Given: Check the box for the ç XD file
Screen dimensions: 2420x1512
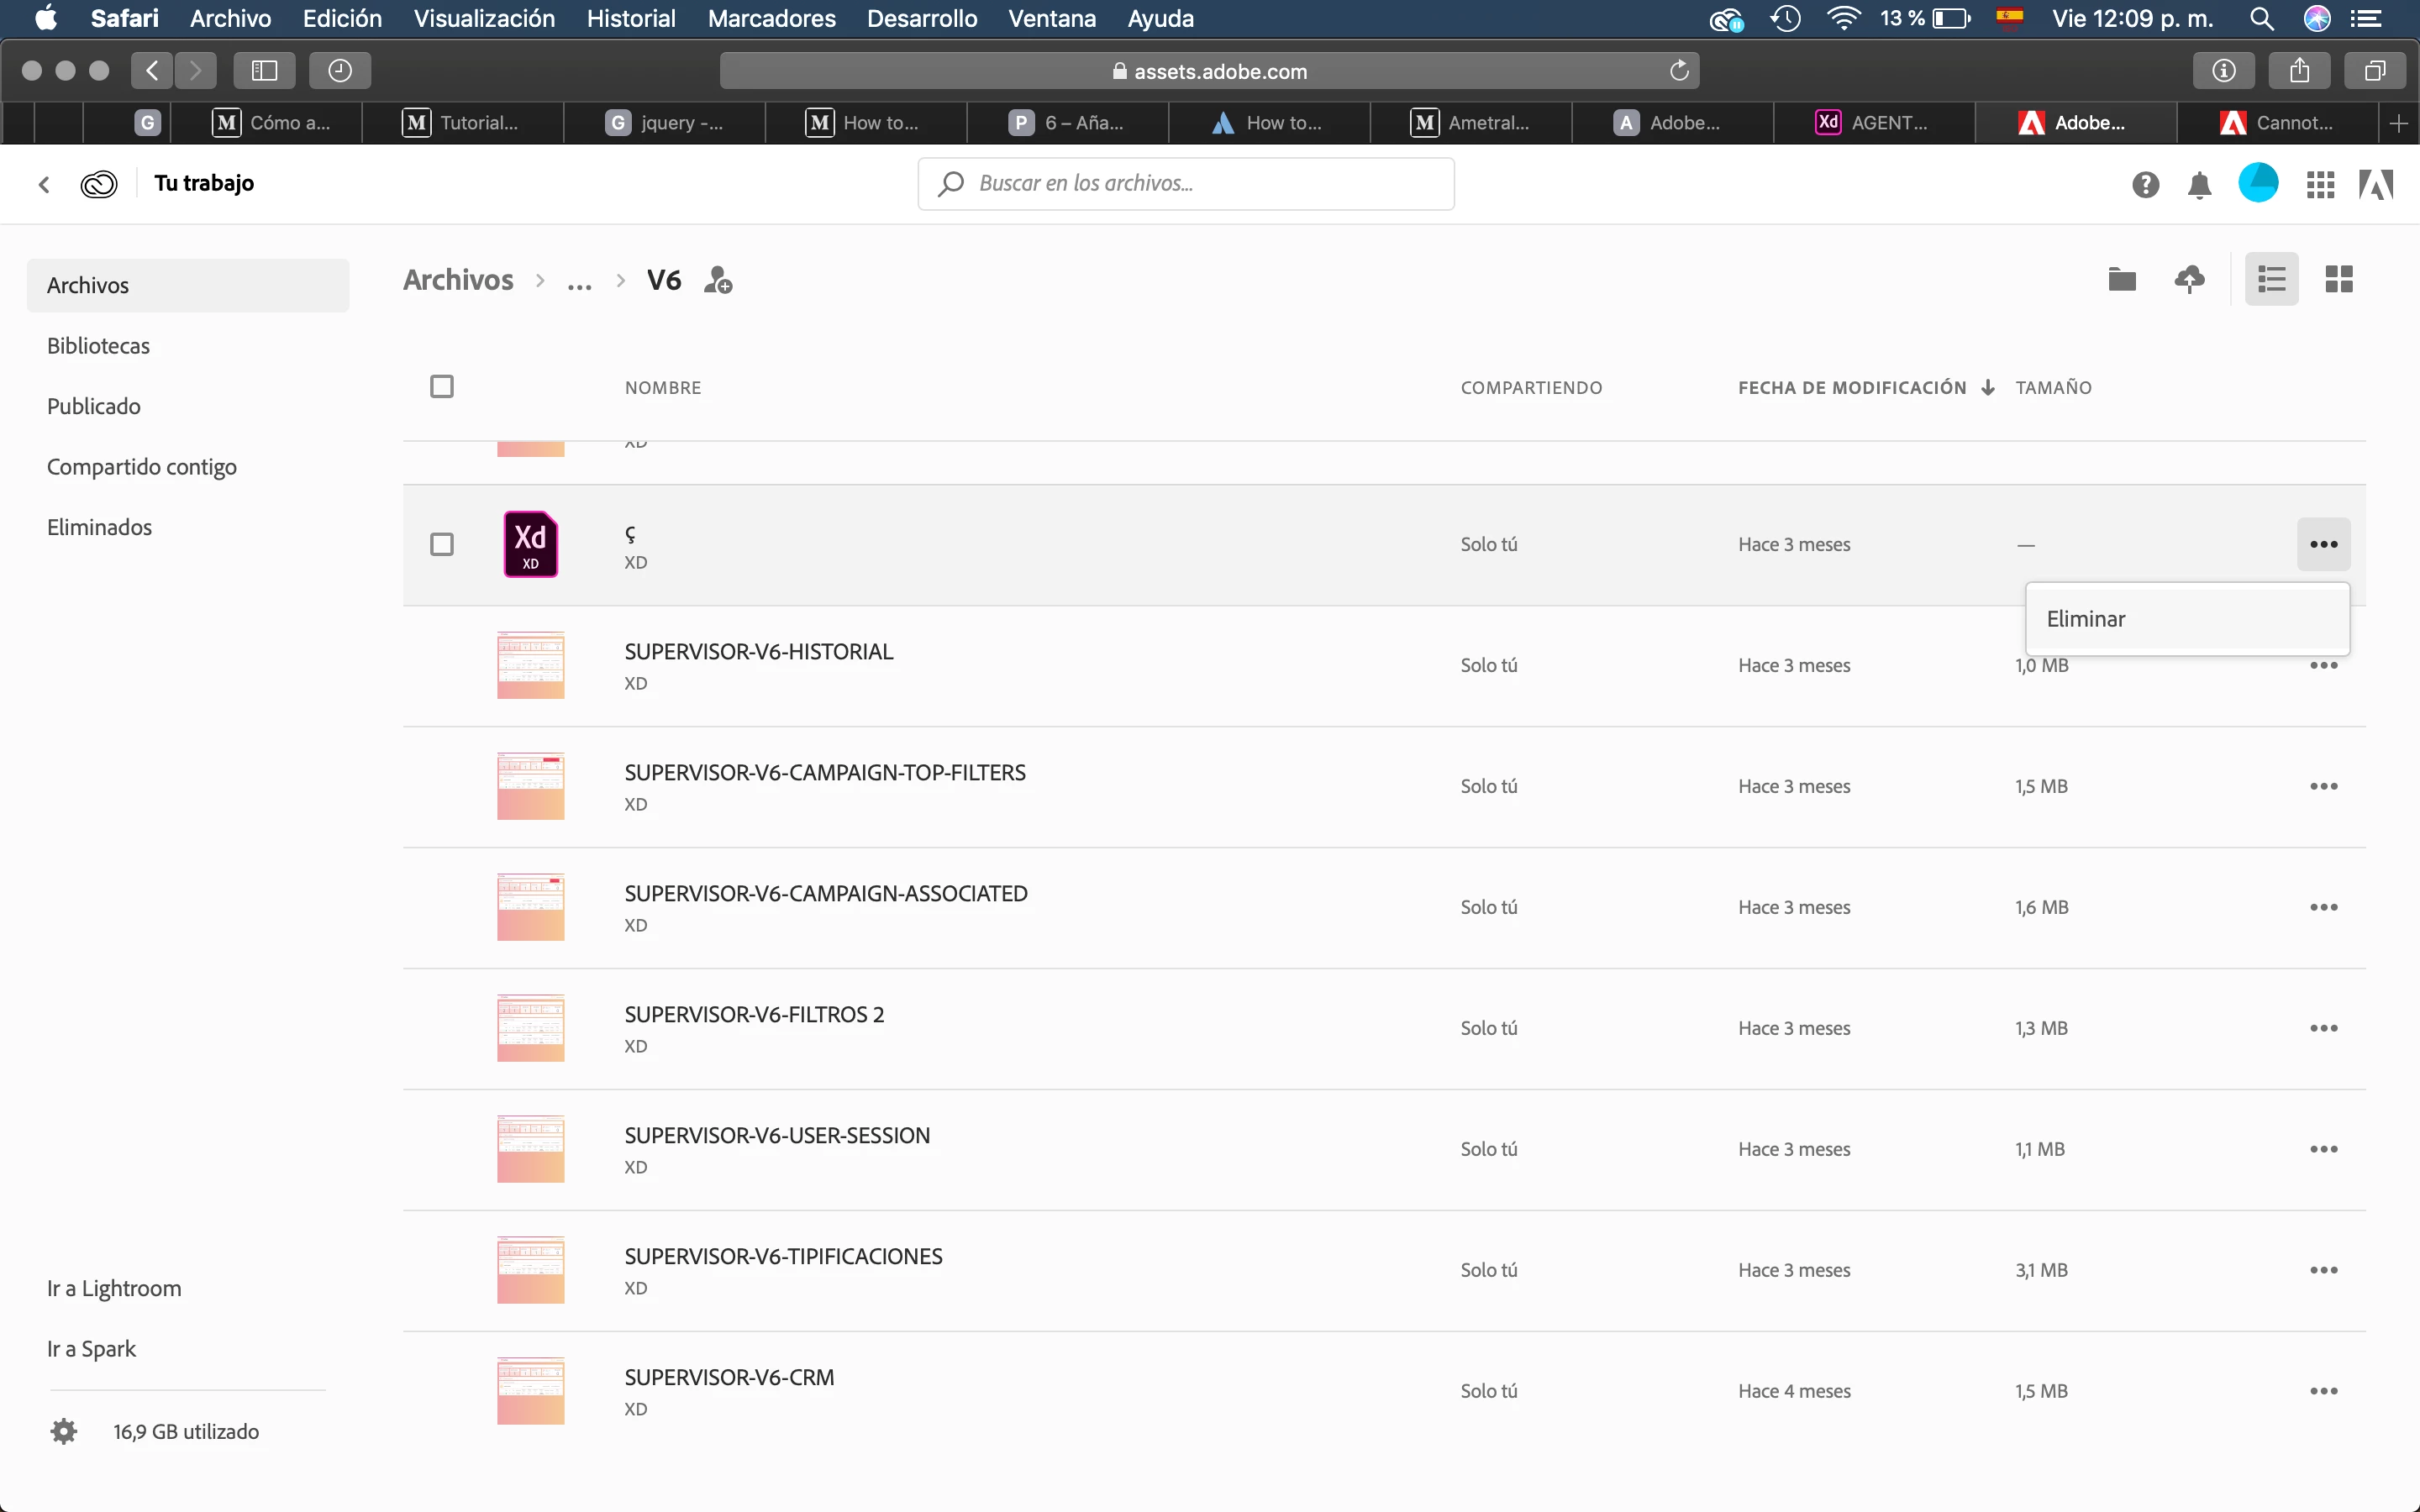Looking at the screenshot, I should coord(441,544).
